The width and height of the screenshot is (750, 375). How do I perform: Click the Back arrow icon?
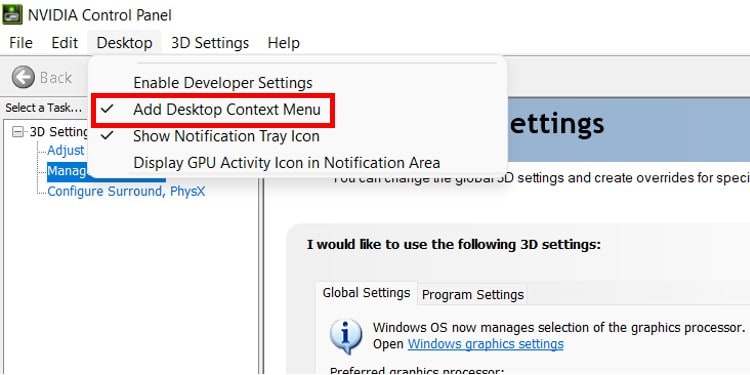point(23,77)
